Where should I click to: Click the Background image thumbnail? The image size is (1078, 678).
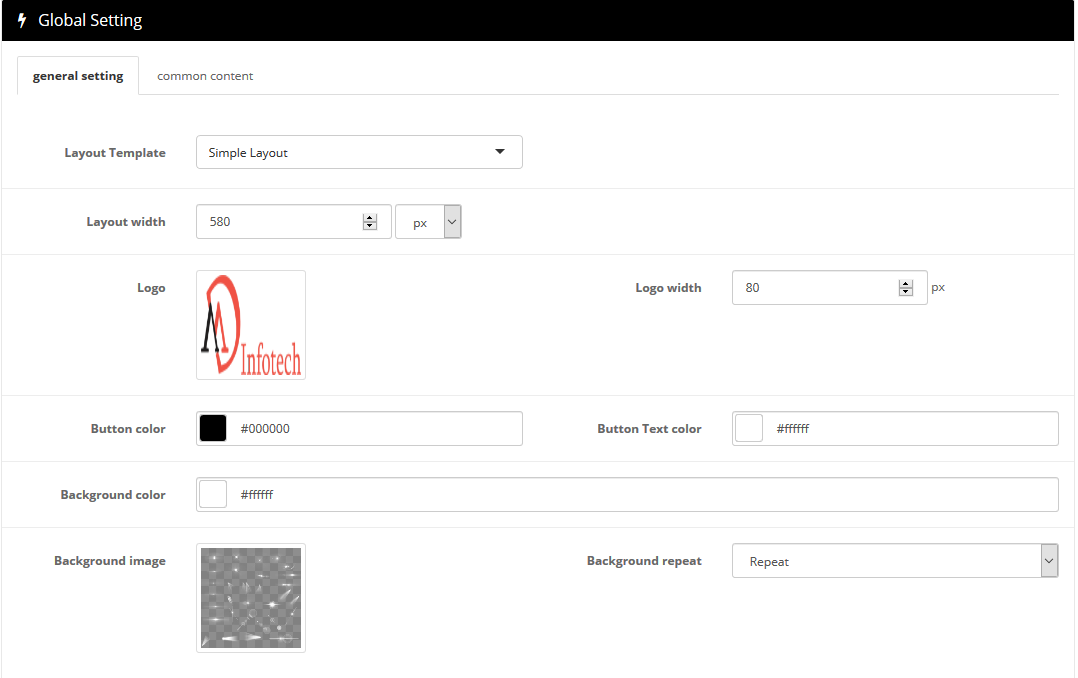click(251, 598)
